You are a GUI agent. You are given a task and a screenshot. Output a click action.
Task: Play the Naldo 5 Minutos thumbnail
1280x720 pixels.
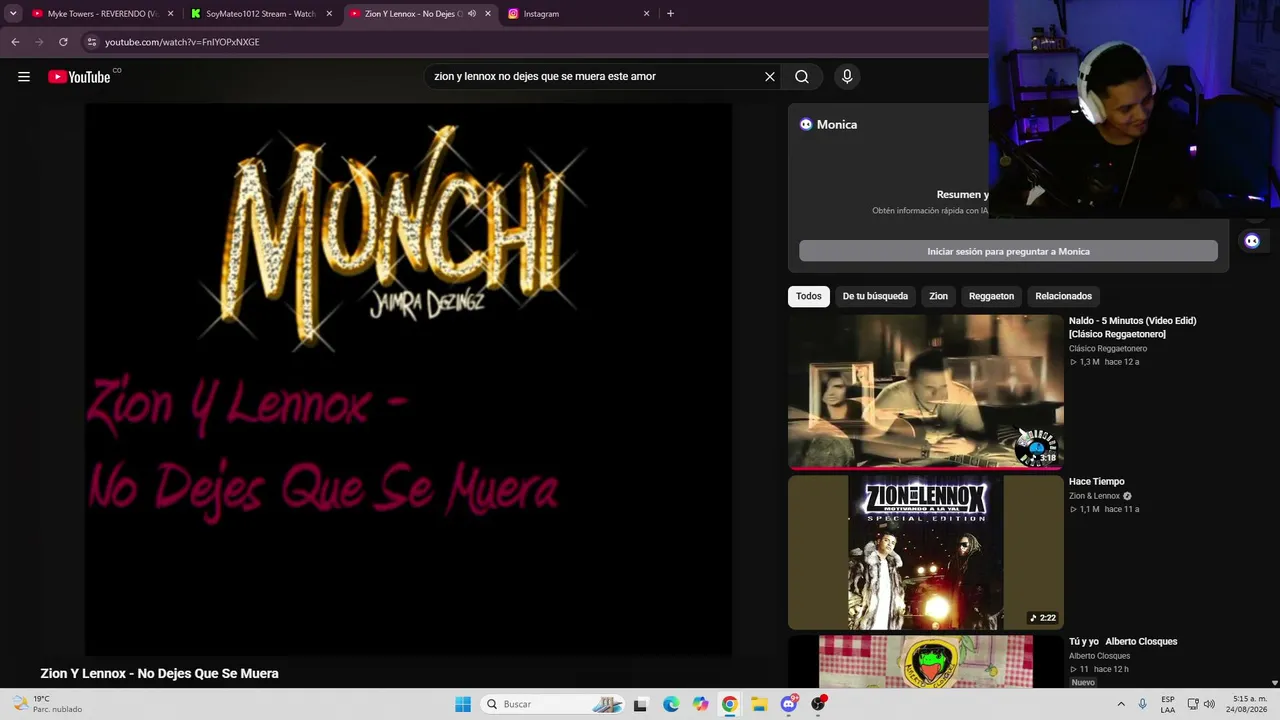pyautogui.click(x=925, y=392)
